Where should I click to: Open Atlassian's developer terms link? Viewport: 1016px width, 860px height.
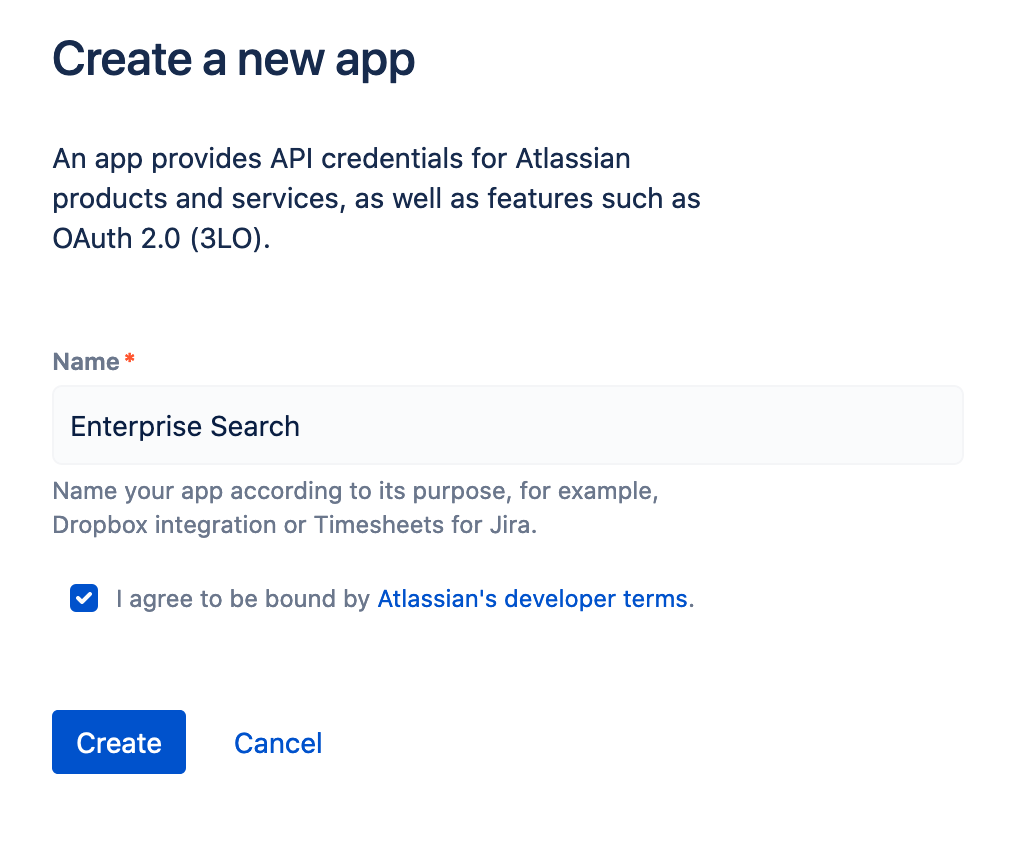coord(532,599)
